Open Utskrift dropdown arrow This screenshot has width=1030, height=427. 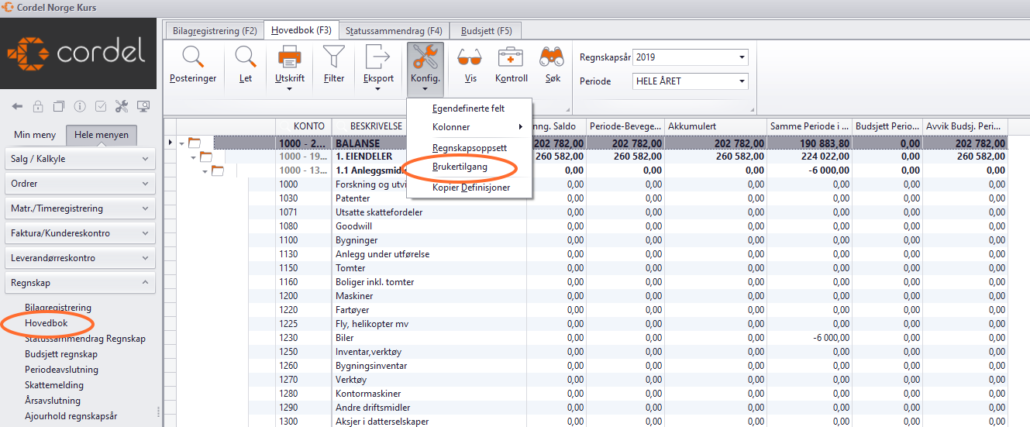(290, 89)
